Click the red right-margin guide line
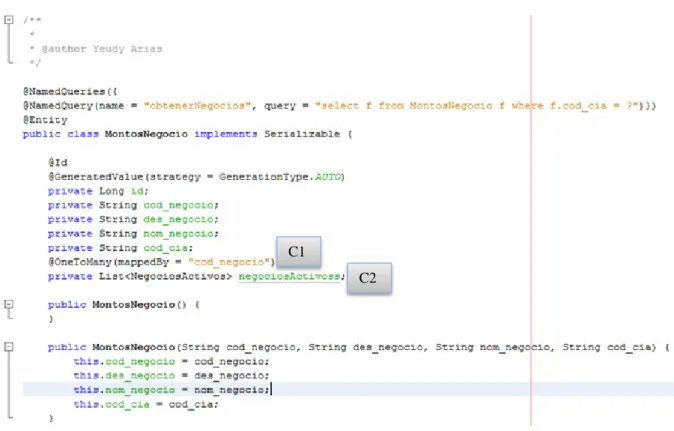 [x=531, y=221]
